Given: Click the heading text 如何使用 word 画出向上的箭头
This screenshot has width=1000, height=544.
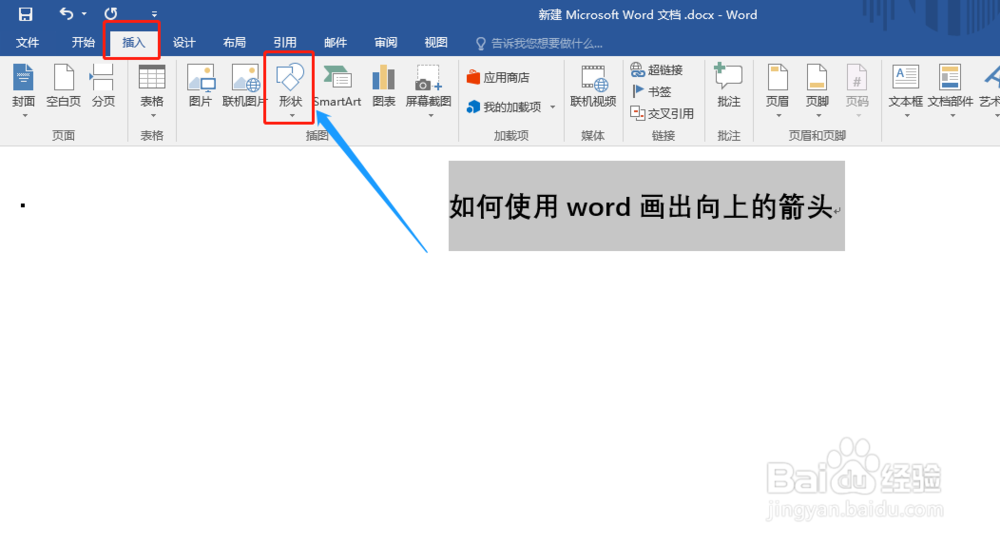Looking at the screenshot, I should pos(642,207).
